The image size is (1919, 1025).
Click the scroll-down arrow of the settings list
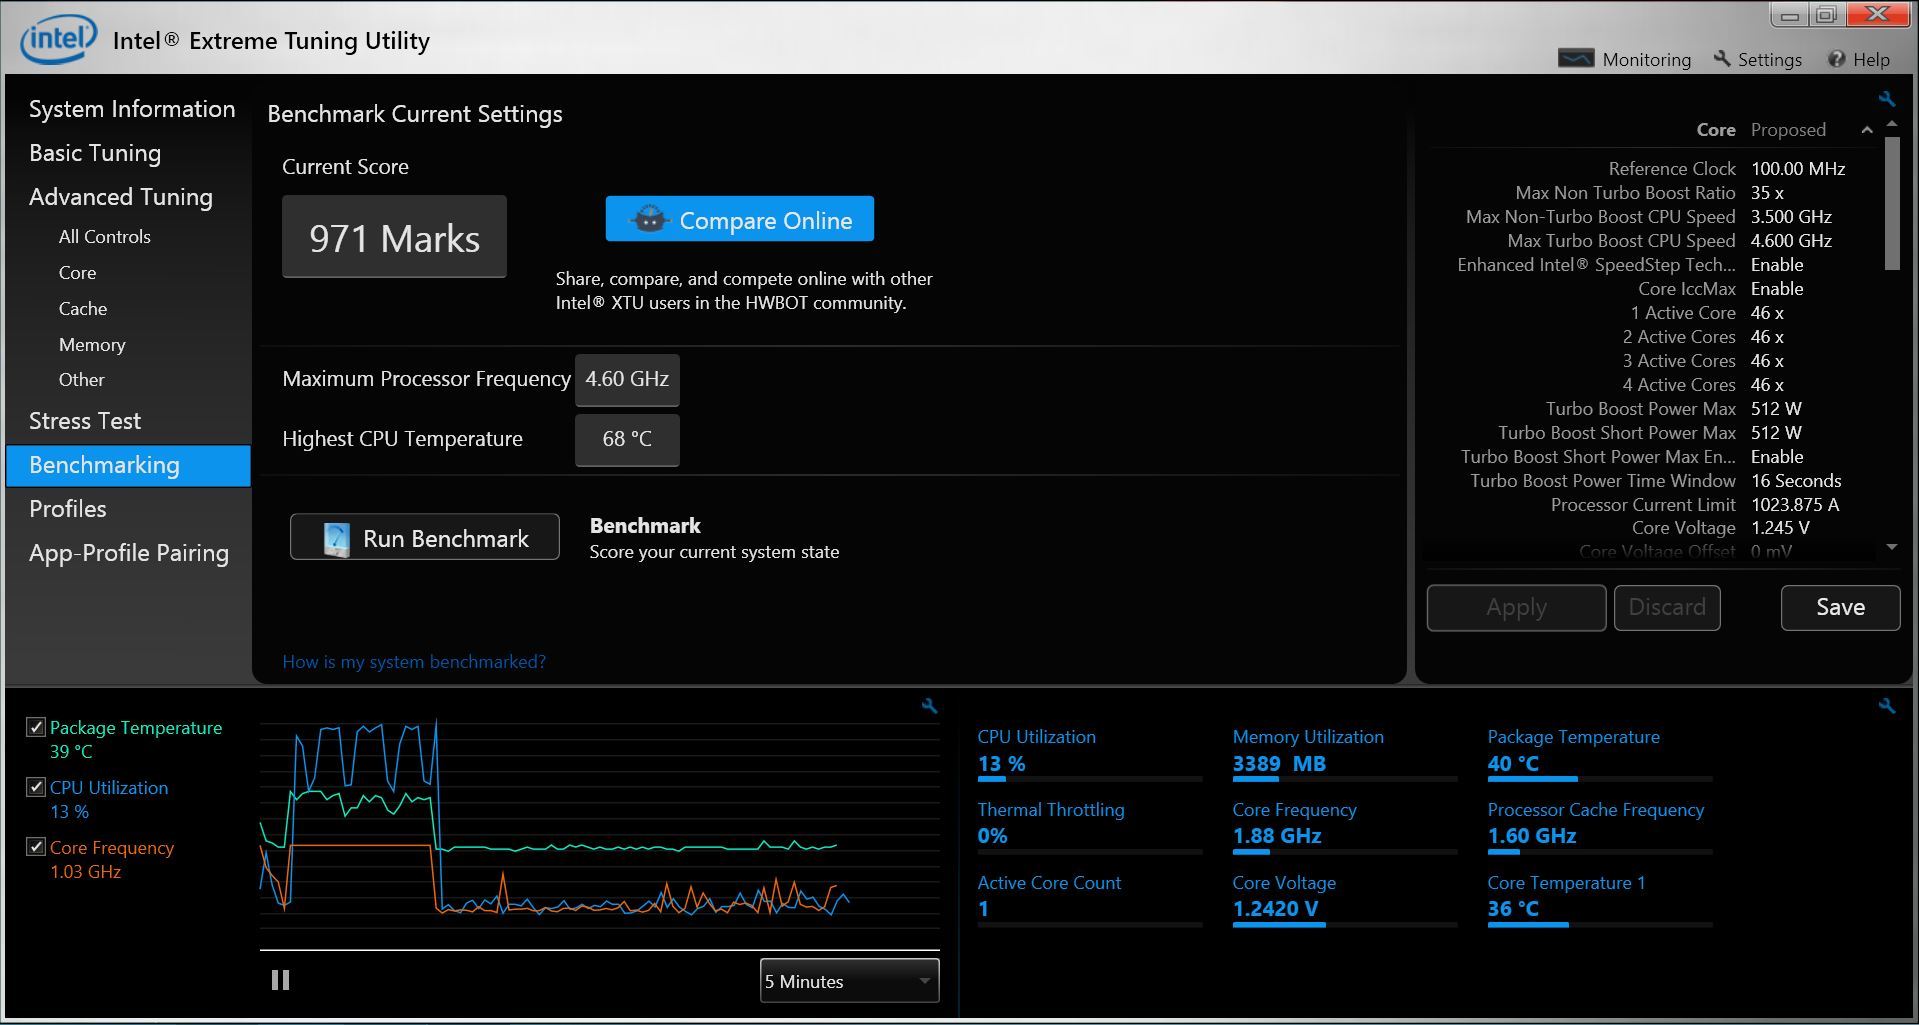(x=1891, y=547)
